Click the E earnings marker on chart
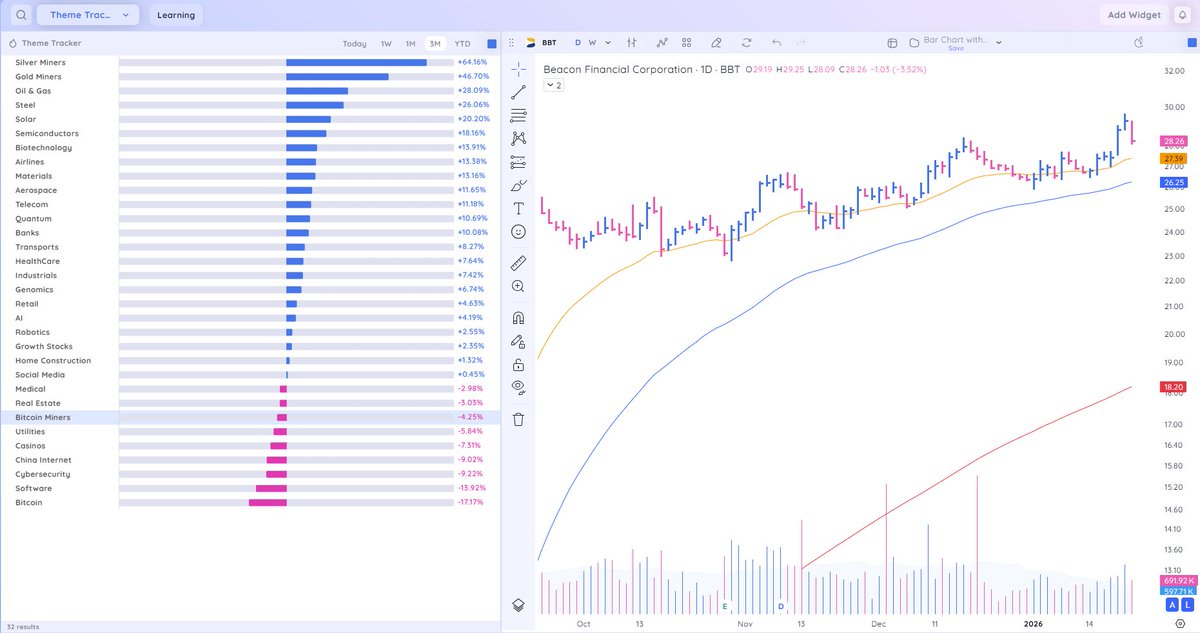The height and width of the screenshot is (633, 1200). 724,606
